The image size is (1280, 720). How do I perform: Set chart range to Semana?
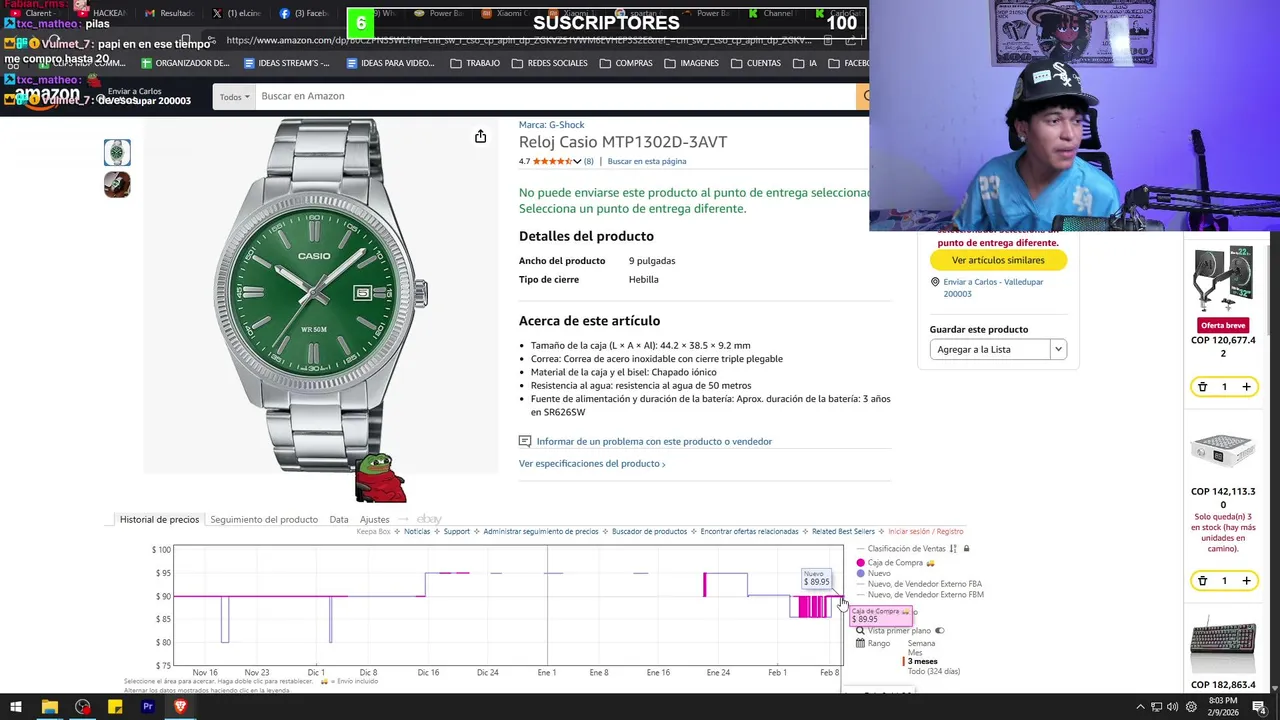[921, 643]
